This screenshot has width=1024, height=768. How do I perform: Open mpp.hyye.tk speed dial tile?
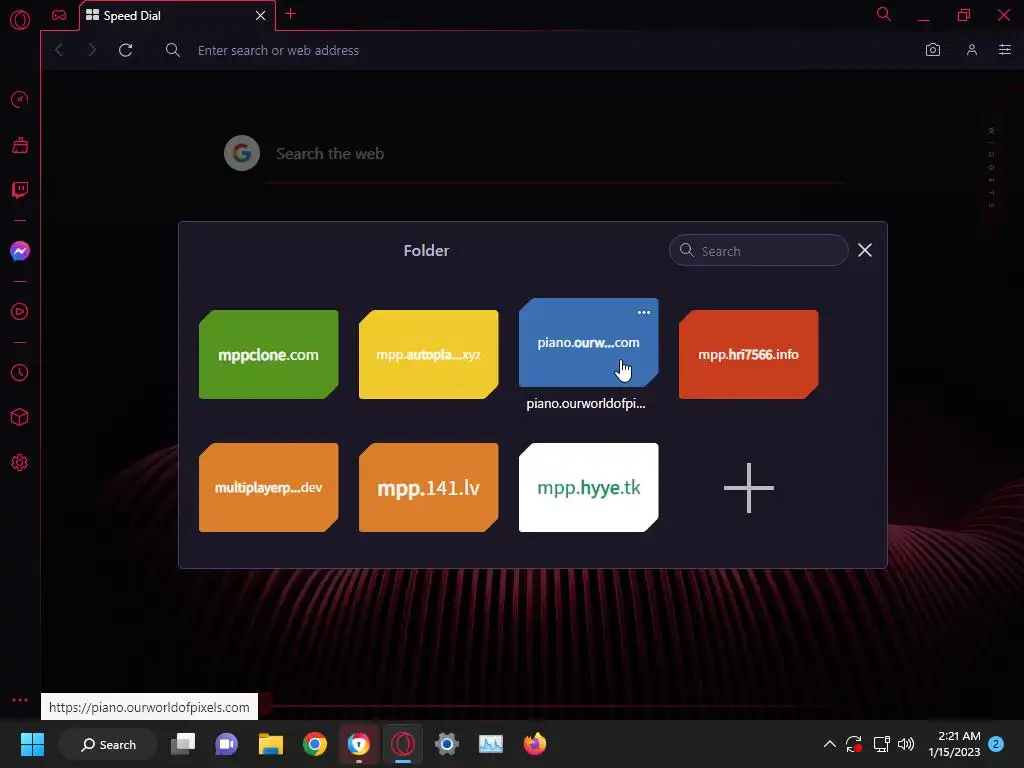(x=588, y=488)
